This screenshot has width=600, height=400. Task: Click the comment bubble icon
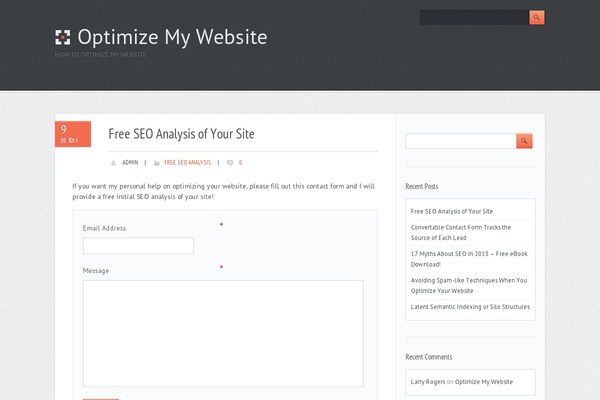[230, 163]
